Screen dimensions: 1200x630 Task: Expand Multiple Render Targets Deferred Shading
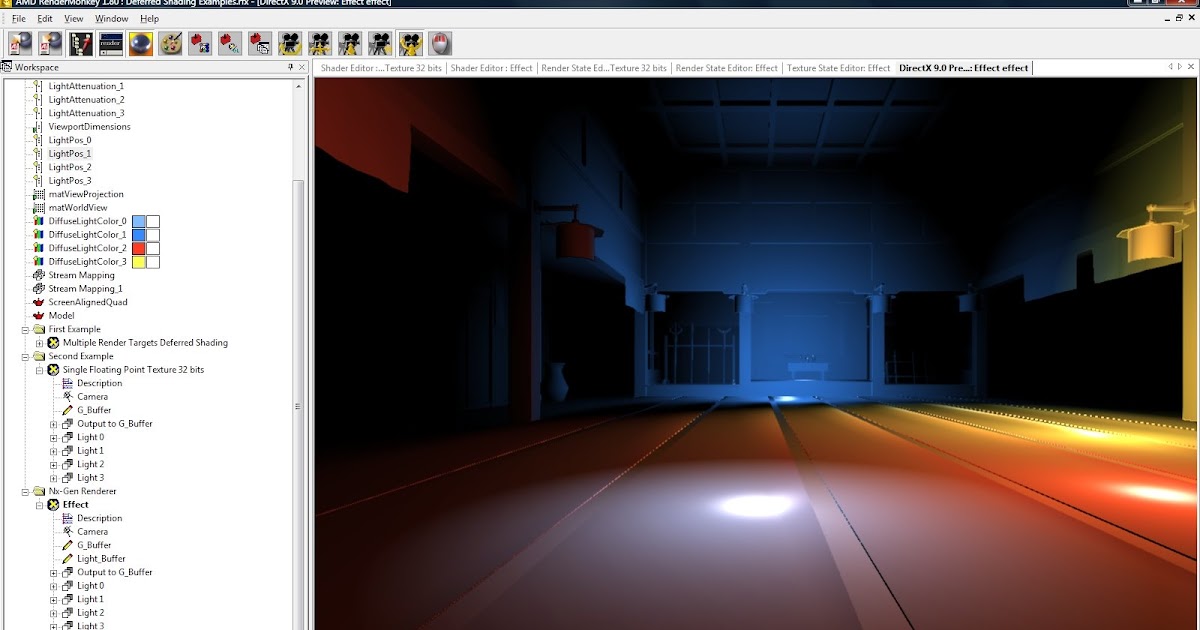pyautogui.click(x=39, y=343)
